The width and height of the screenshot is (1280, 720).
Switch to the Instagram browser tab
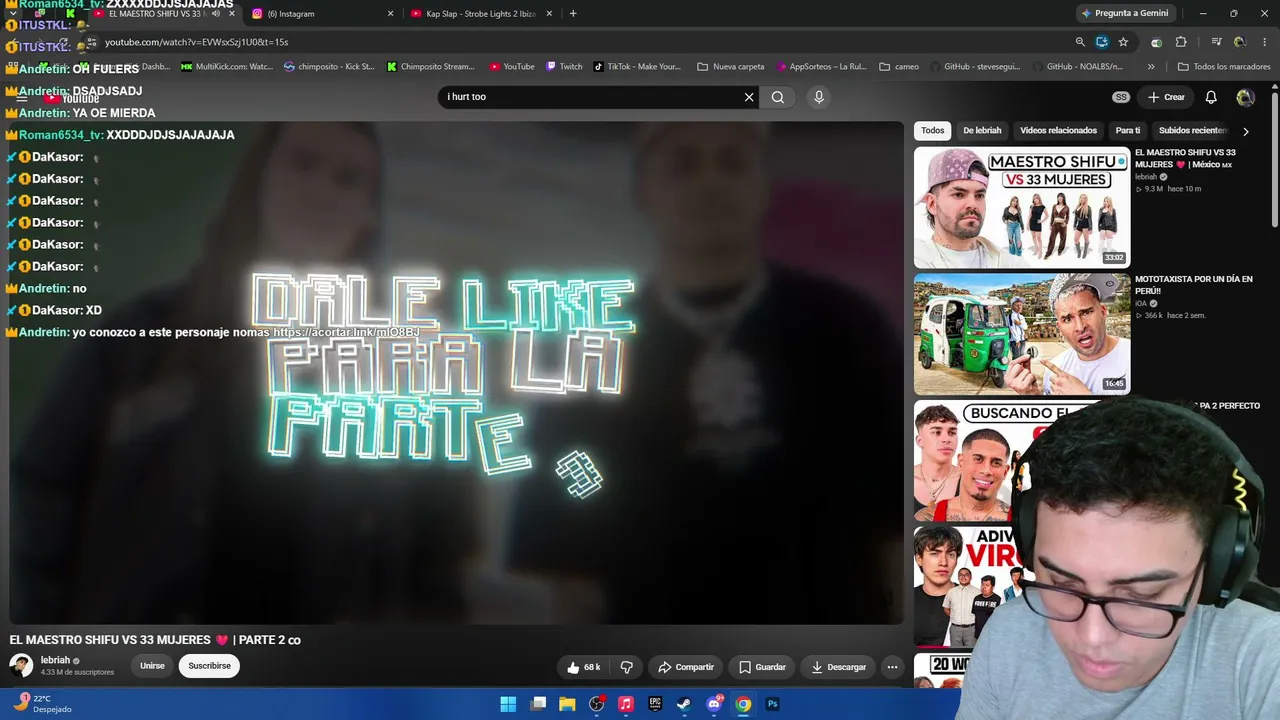coord(321,14)
